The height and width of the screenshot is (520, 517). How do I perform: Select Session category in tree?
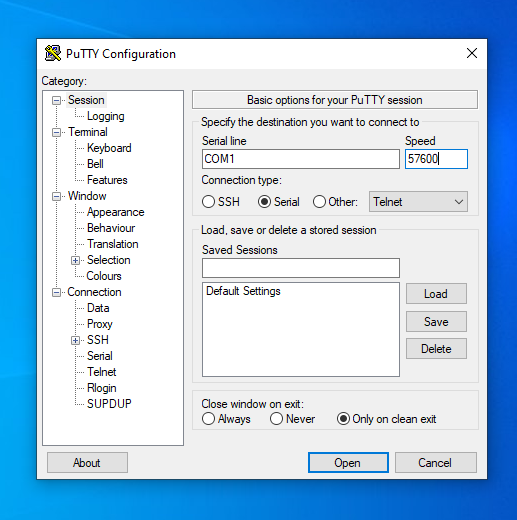86,100
